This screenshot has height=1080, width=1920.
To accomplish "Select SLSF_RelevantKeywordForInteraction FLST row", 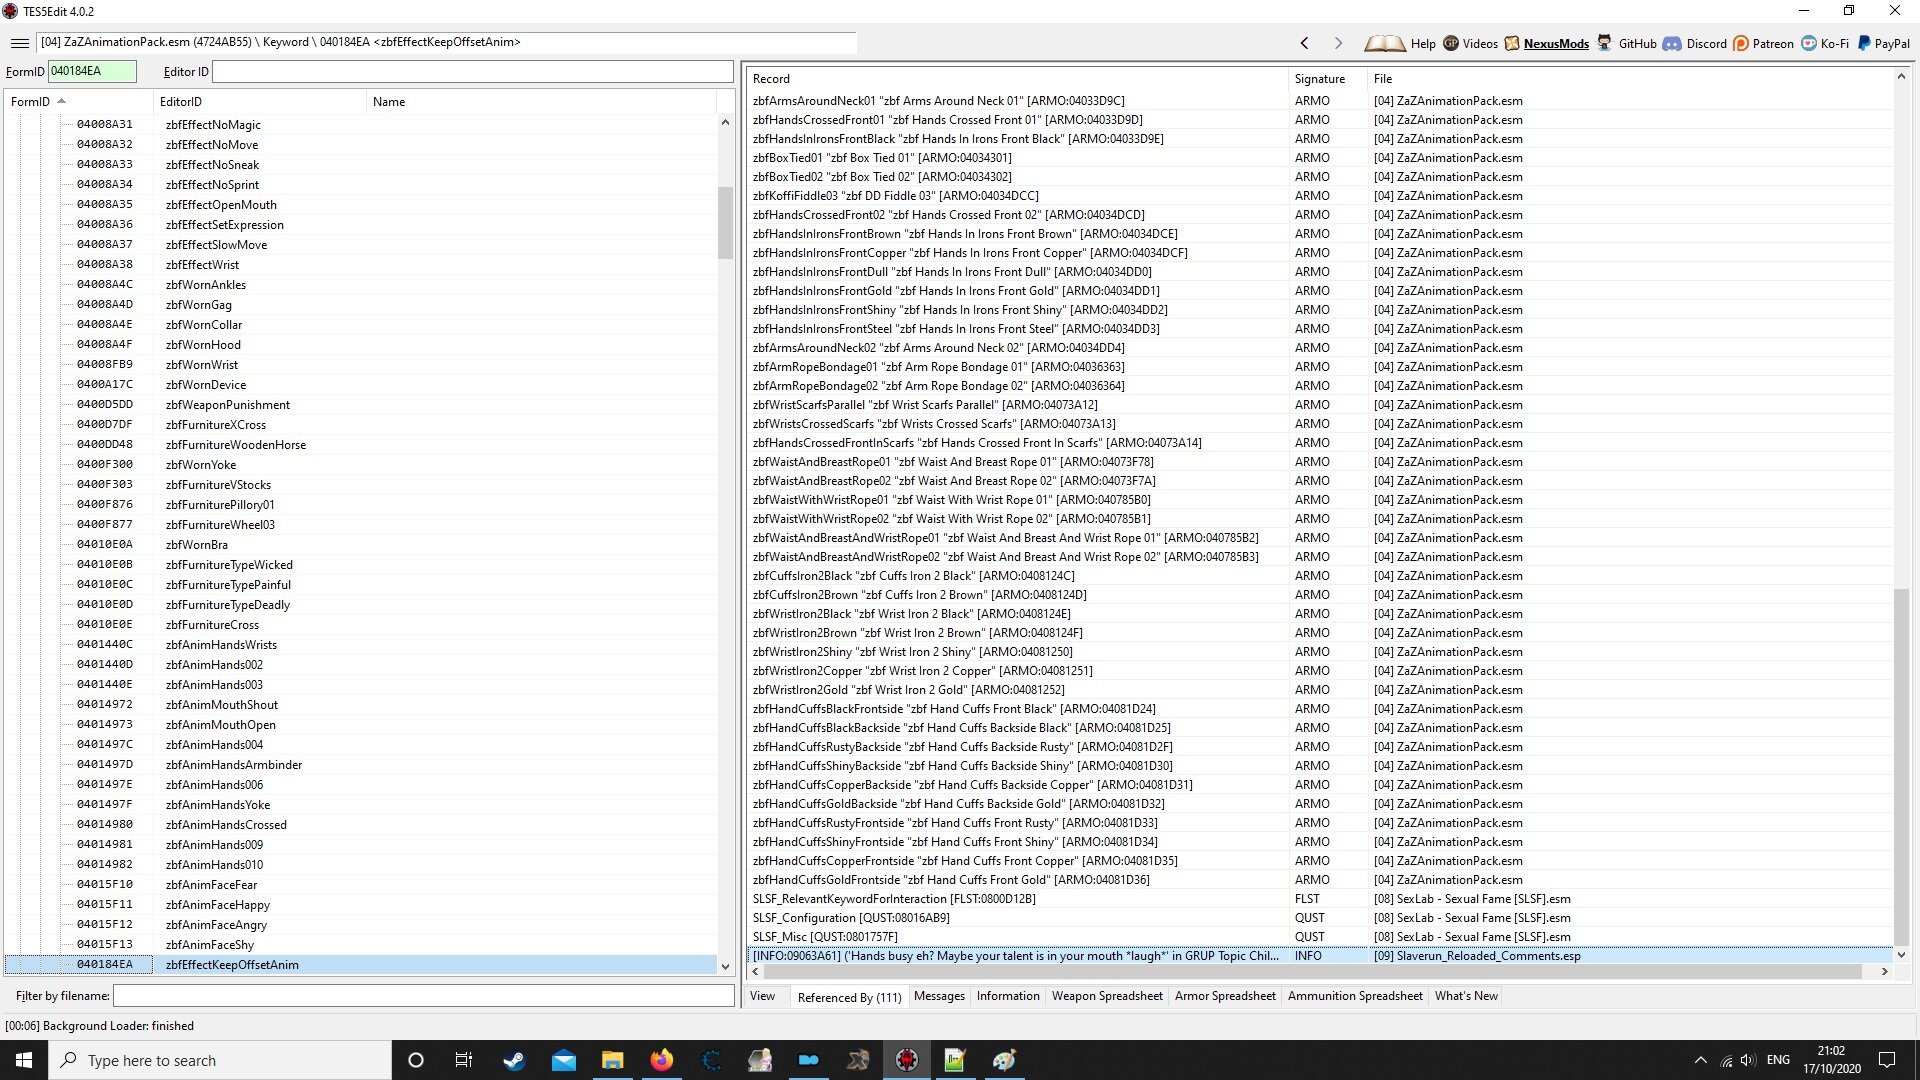I will click(x=1320, y=898).
